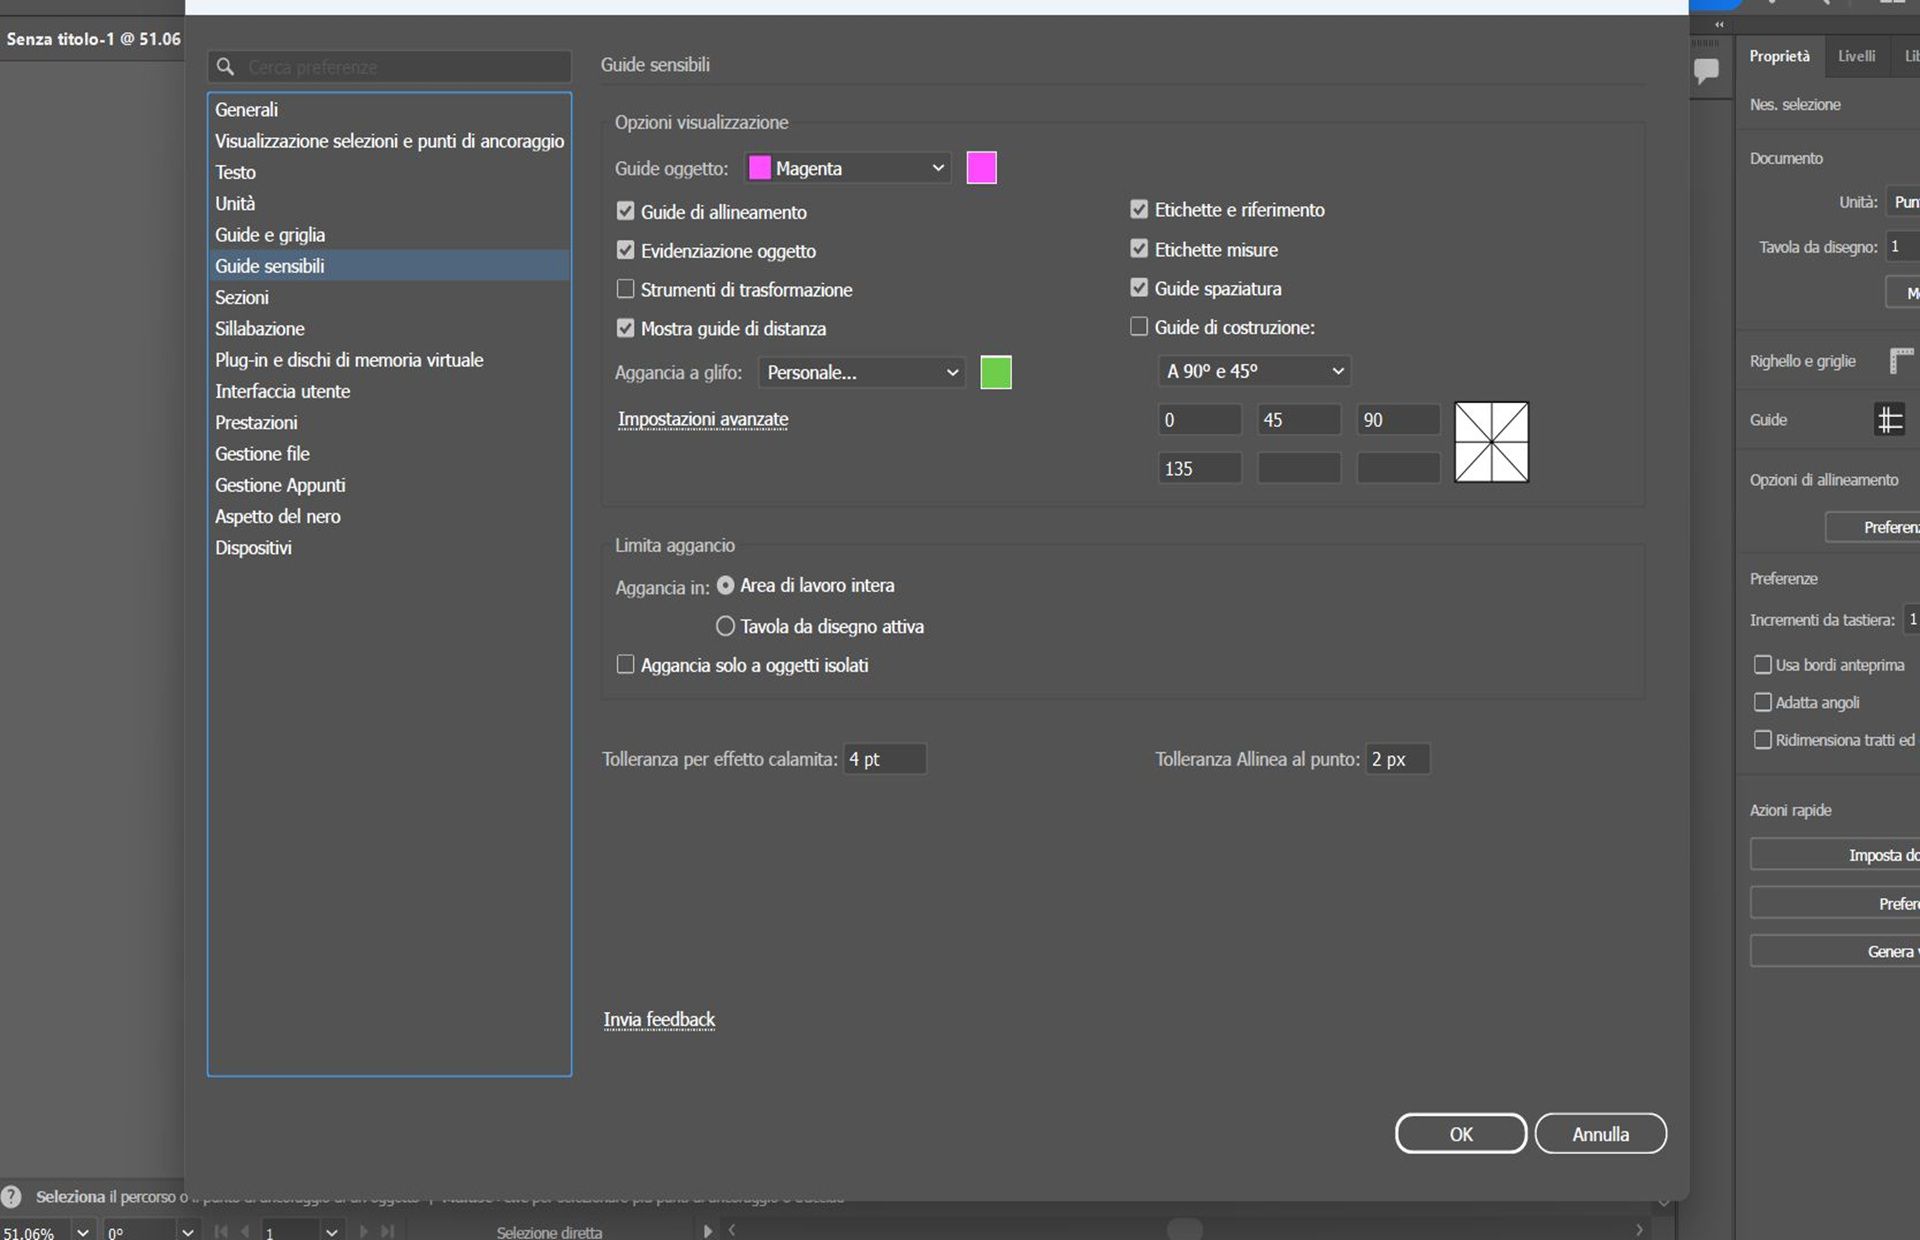Click the search magnifier icon in preferences
The image size is (1920, 1240).
226,67
